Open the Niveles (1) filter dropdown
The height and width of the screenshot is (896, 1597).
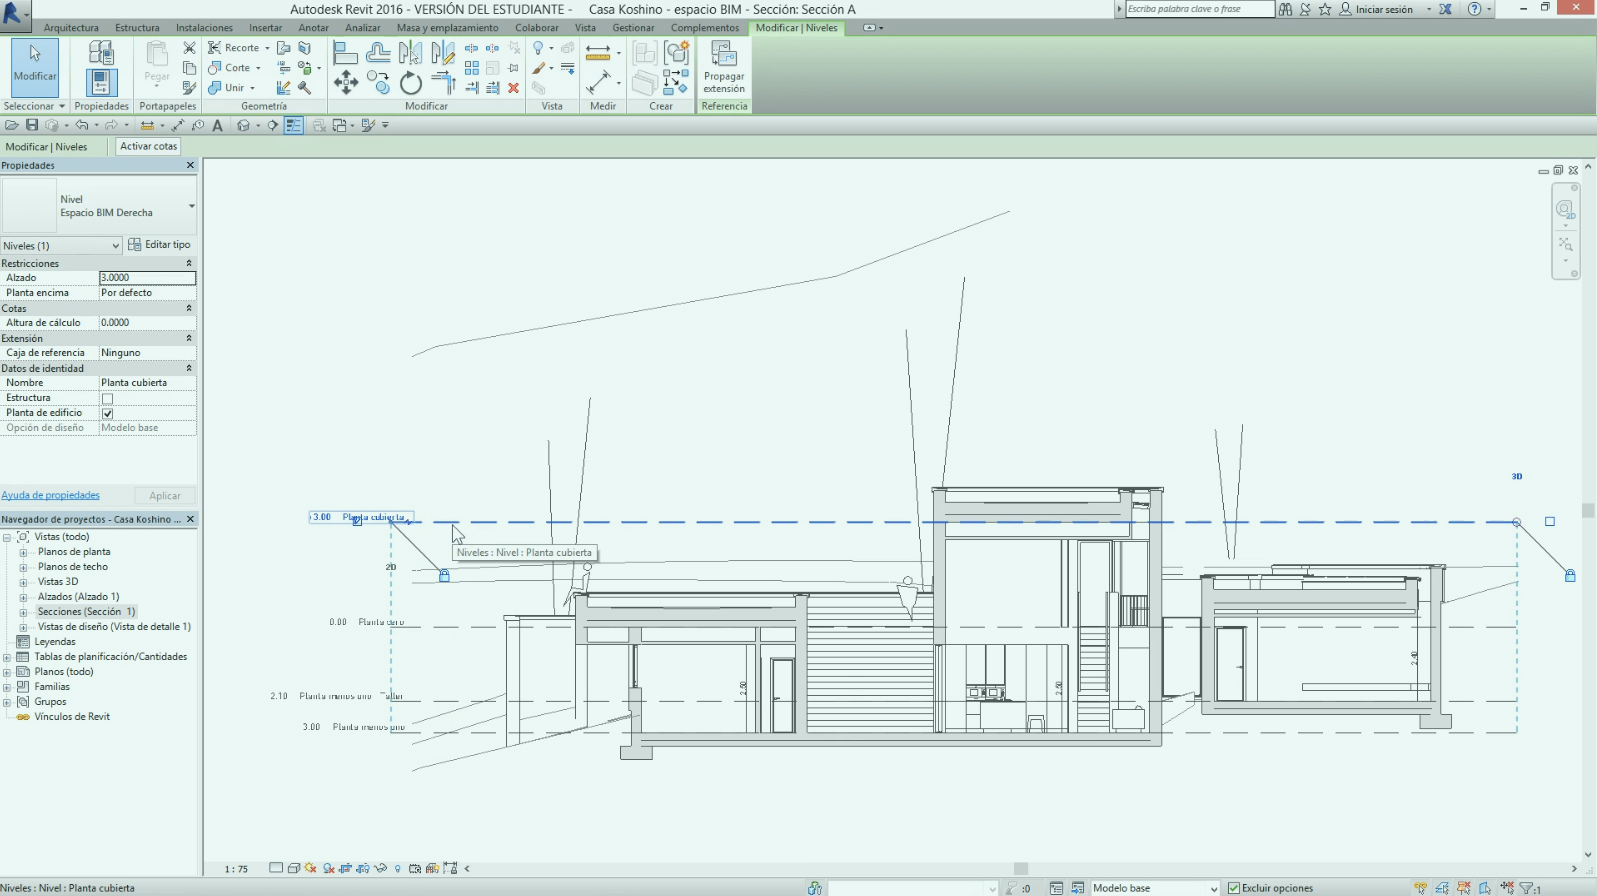(115, 245)
